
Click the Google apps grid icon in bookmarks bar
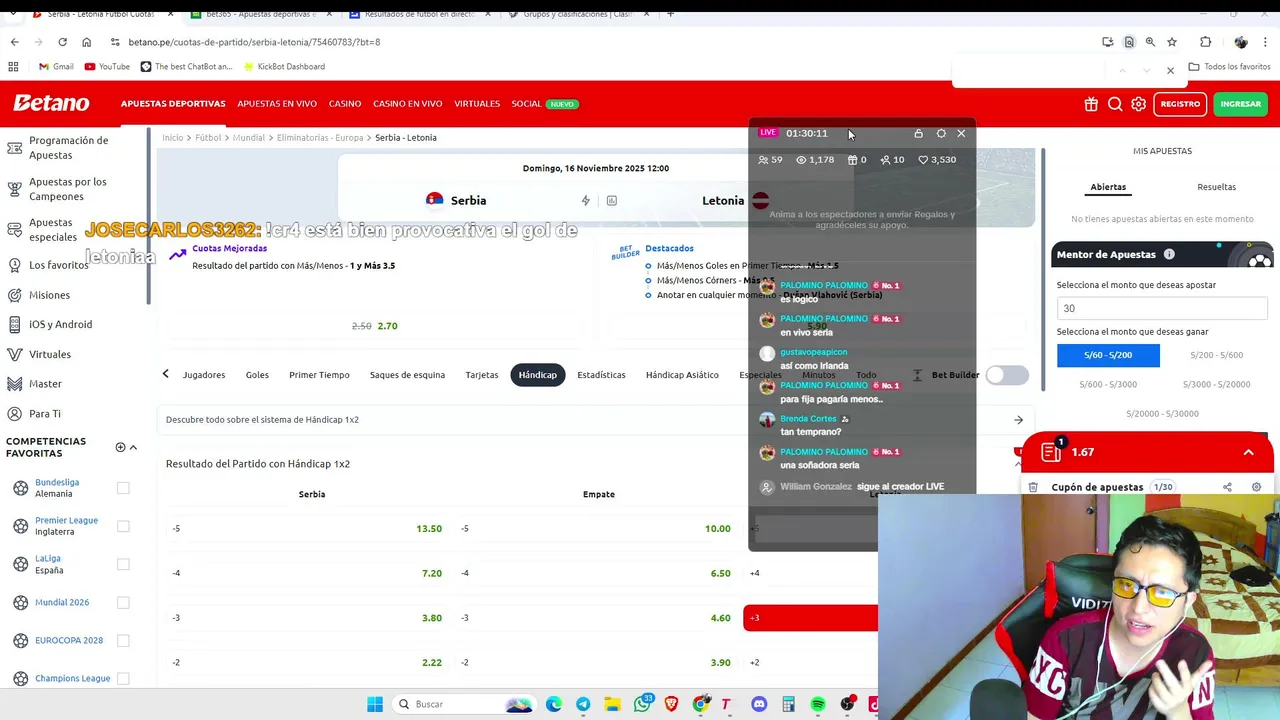[x=13, y=66]
